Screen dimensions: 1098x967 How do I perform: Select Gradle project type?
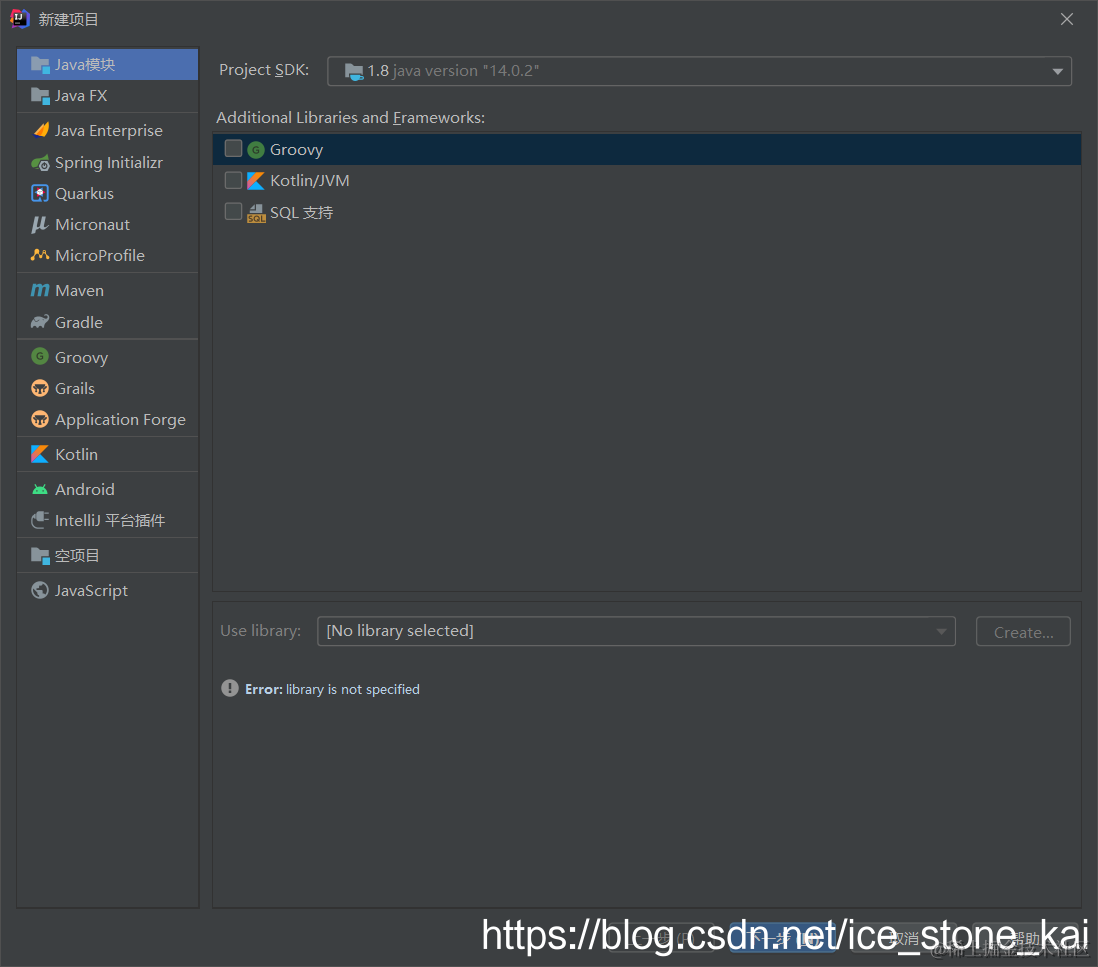(108, 322)
